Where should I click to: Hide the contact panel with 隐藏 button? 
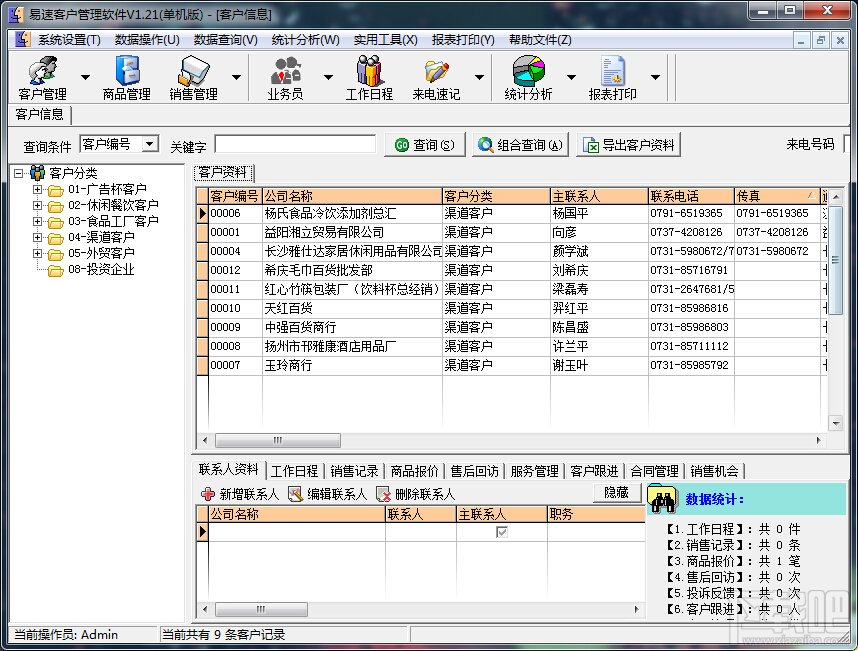617,492
